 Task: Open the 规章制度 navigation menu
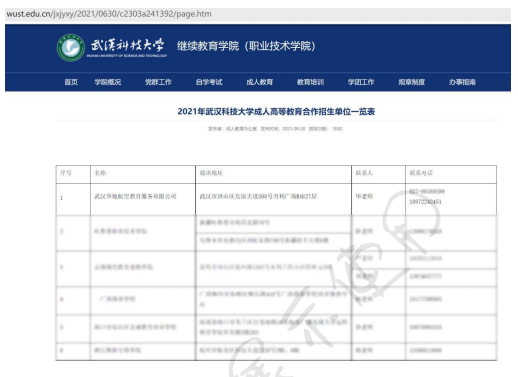[x=412, y=82]
